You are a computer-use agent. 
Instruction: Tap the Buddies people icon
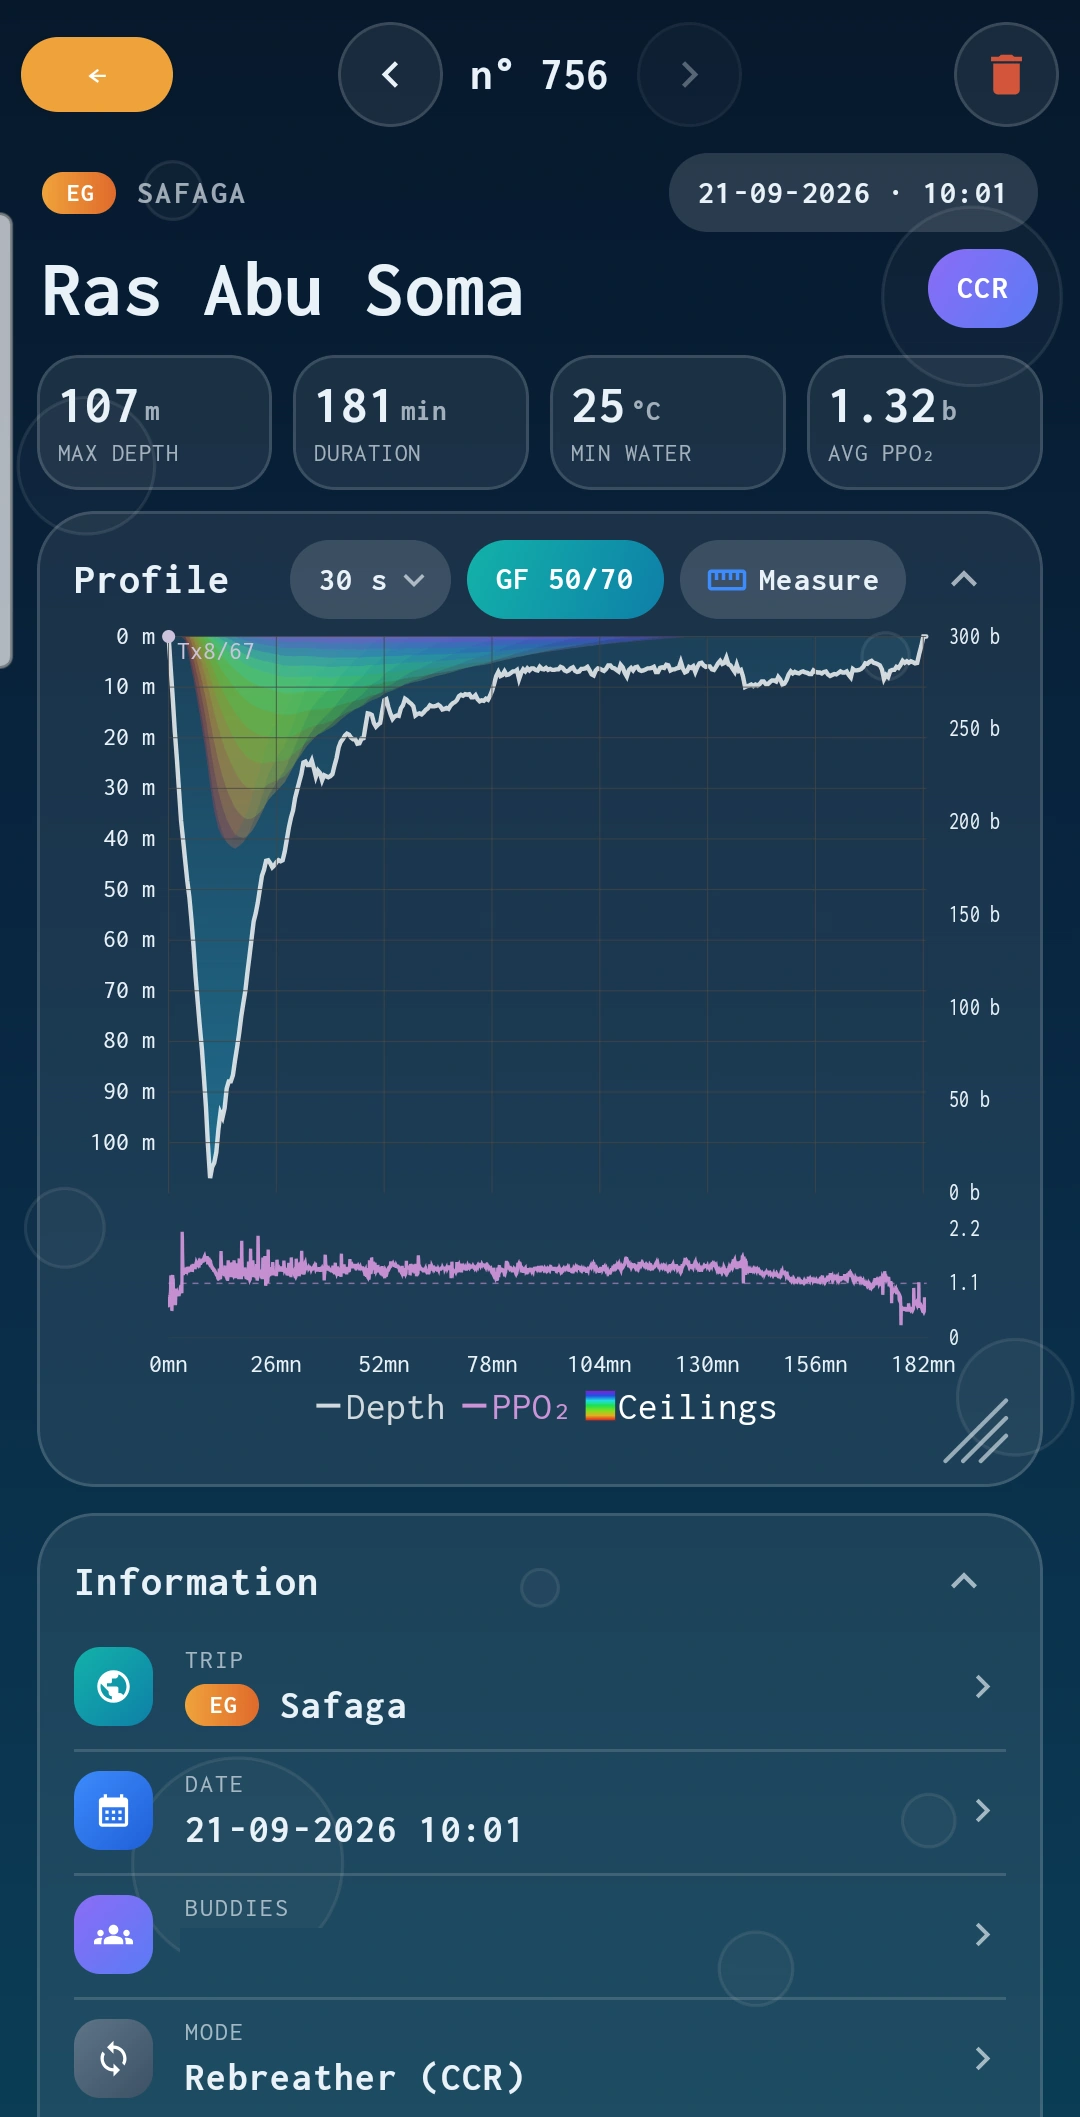(x=113, y=1935)
